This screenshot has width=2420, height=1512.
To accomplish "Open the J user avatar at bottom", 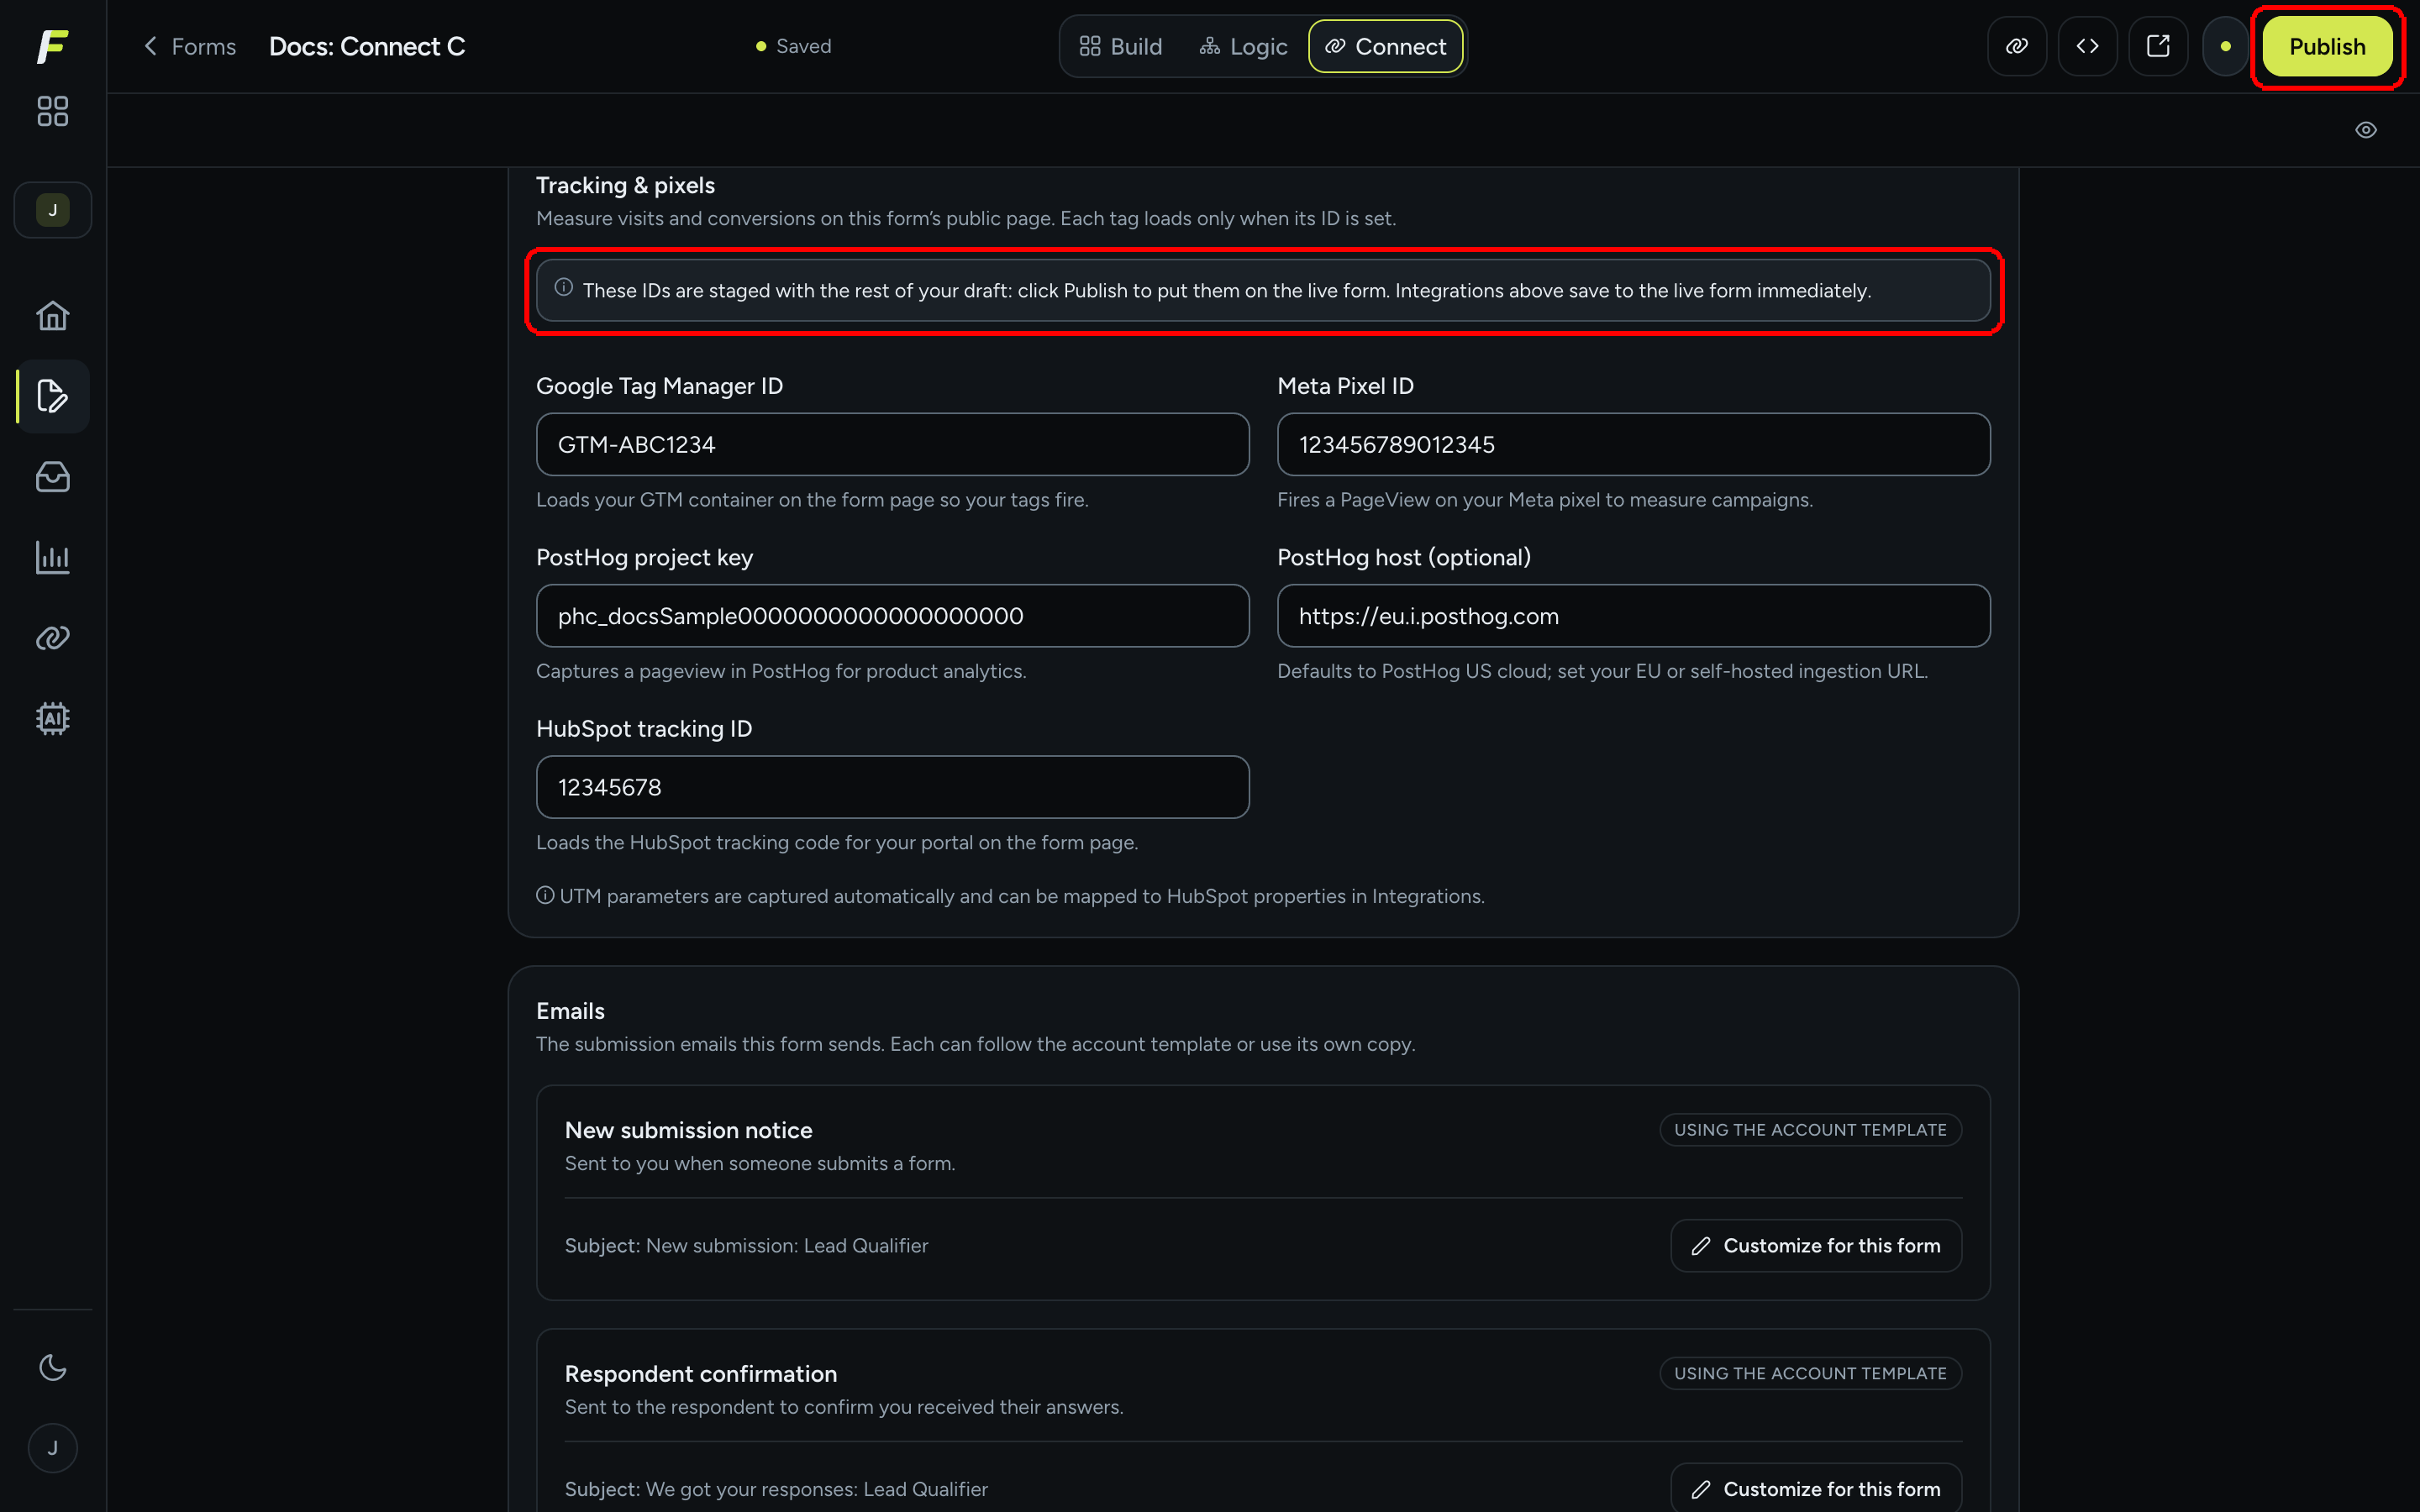I will [52, 1448].
